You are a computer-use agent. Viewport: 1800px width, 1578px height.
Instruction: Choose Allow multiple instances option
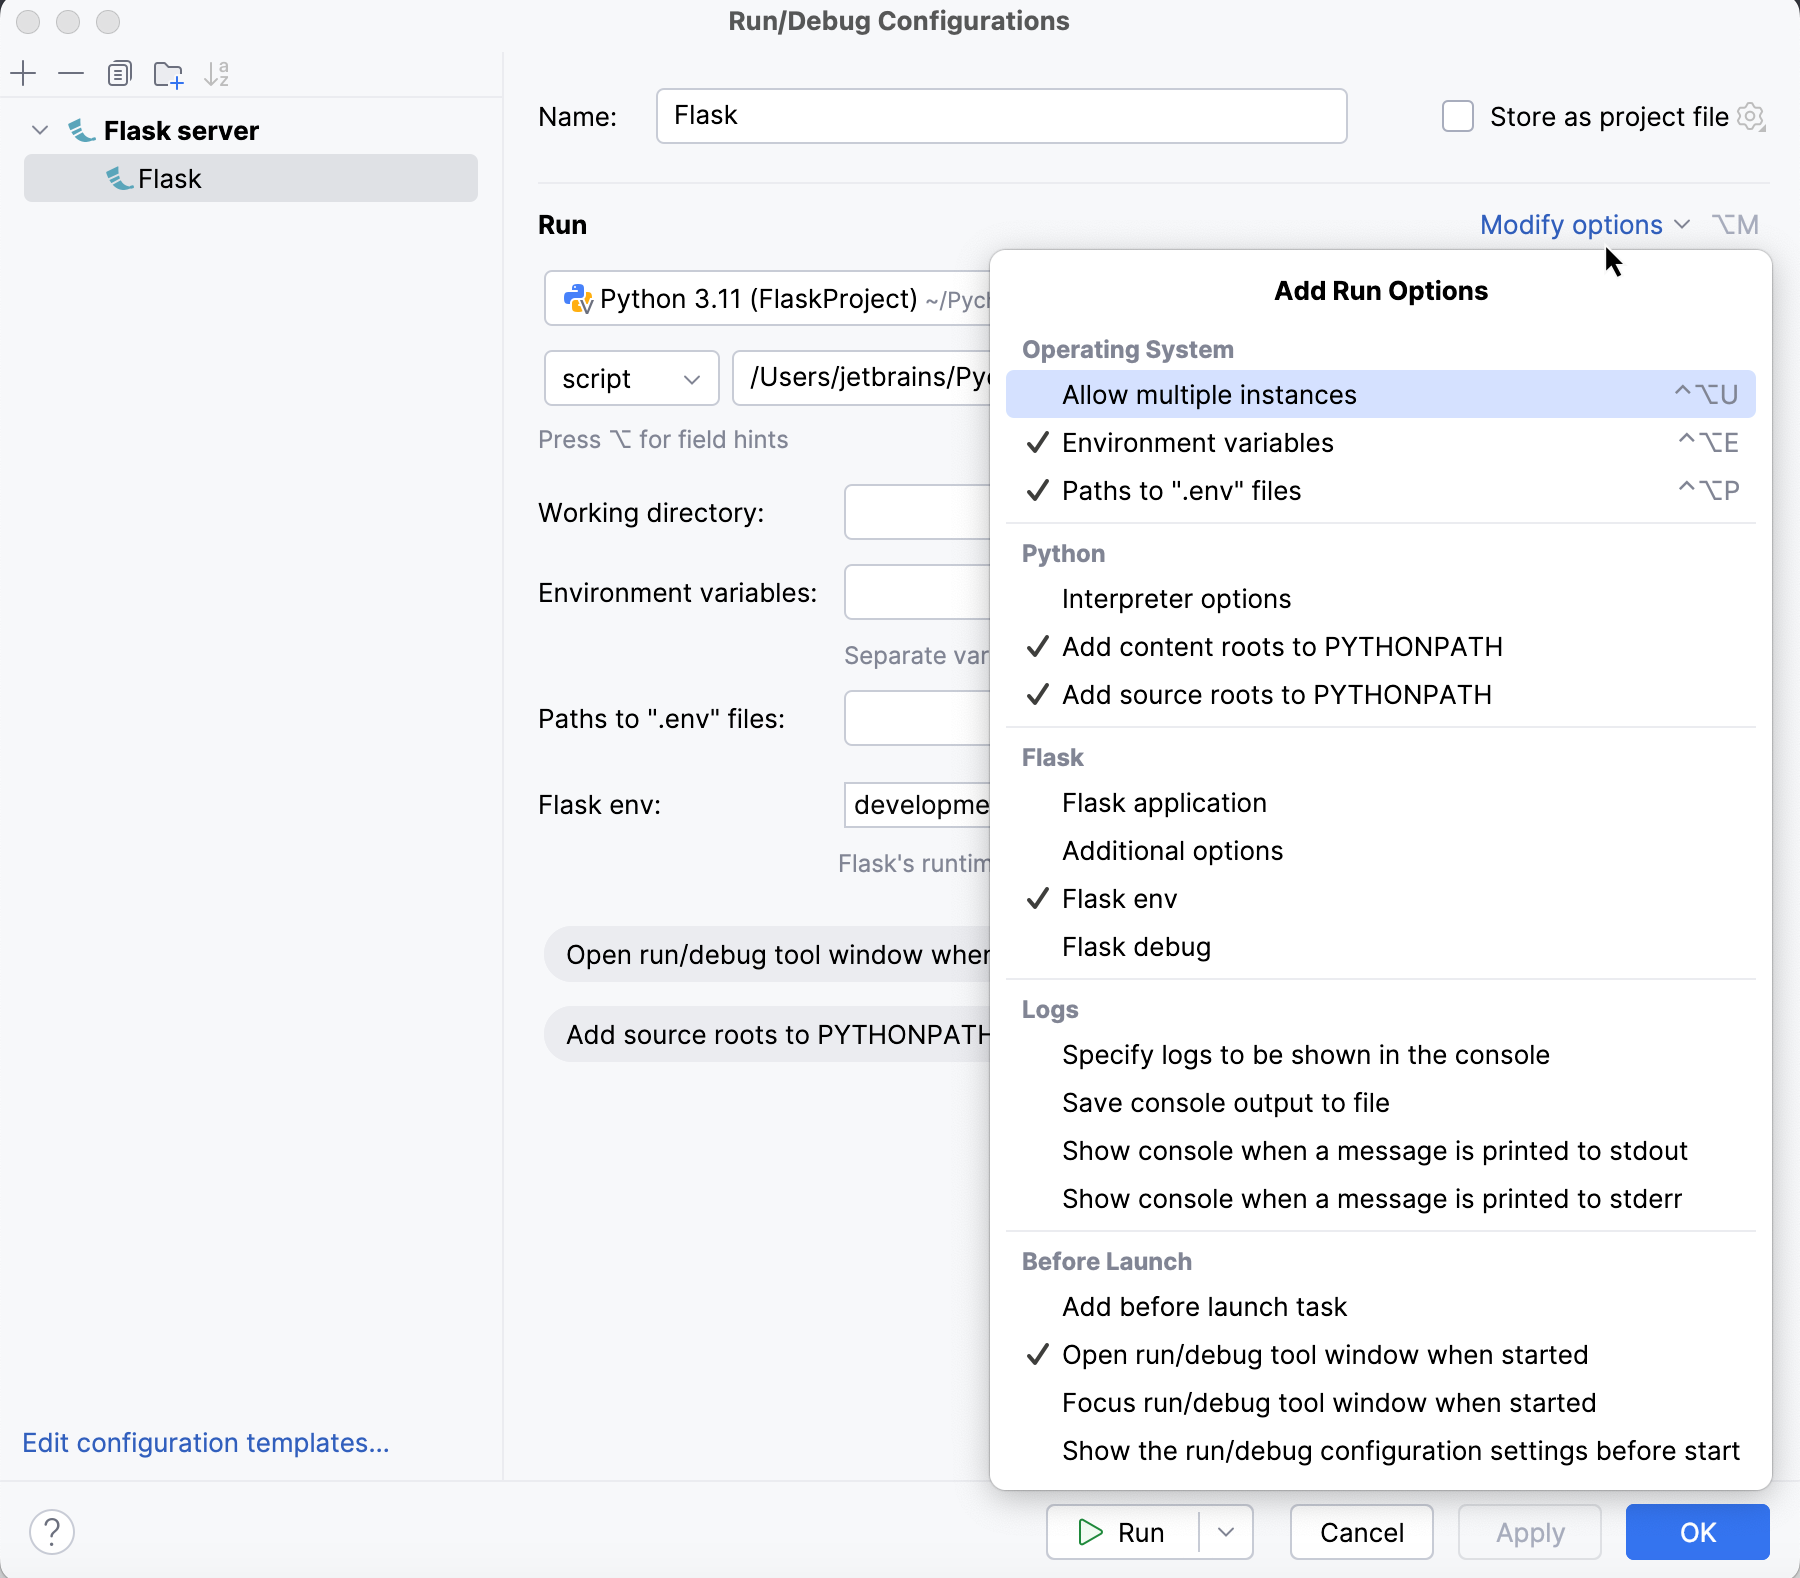[x=1209, y=394]
